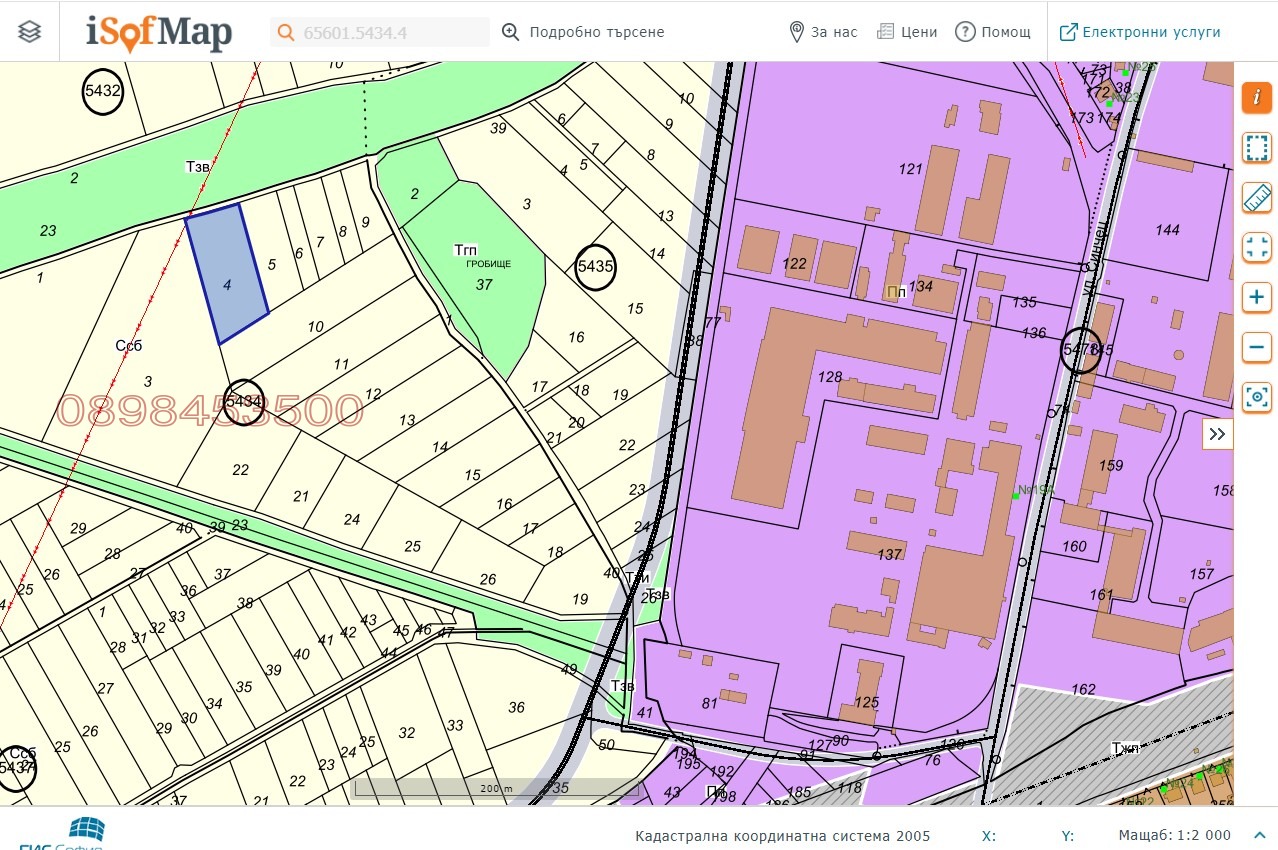This screenshot has width=1278, height=850.
Task: Activate the info identify tool
Action: click(1256, 98)
